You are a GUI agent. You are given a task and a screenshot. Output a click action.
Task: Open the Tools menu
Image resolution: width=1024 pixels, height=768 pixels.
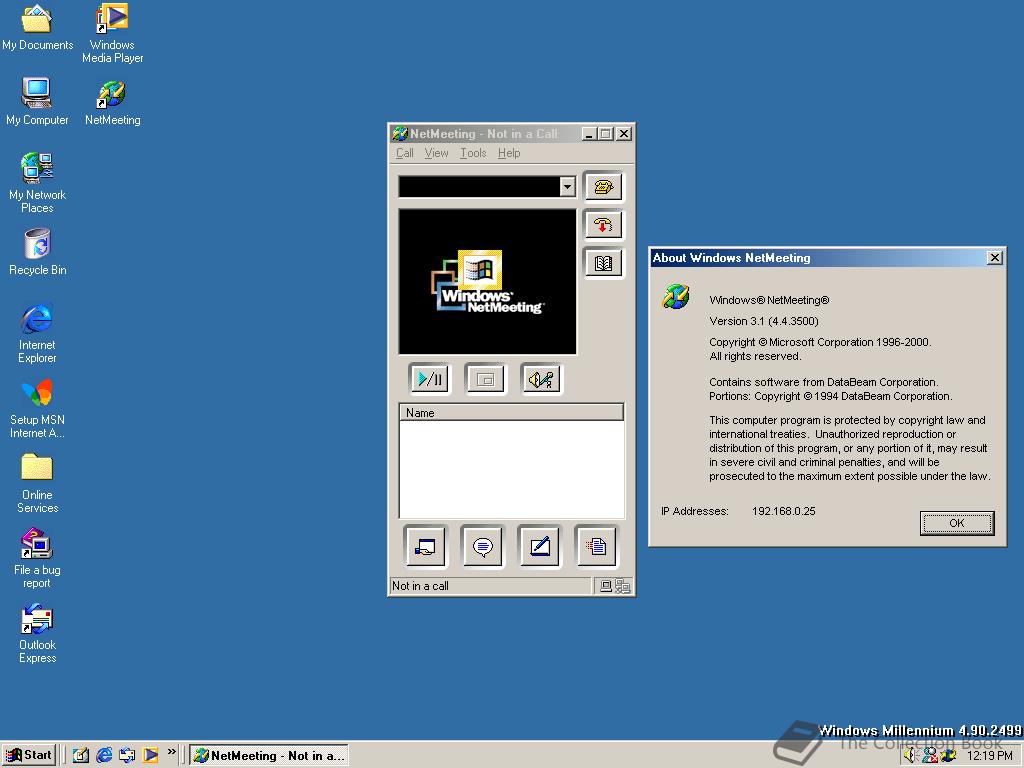[473, 153]
